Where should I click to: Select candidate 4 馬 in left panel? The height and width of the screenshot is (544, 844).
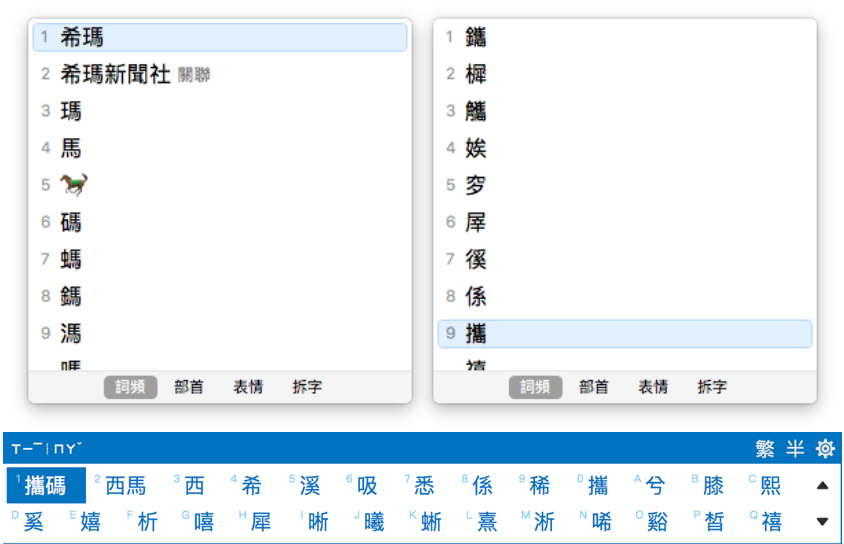[220, 148]
